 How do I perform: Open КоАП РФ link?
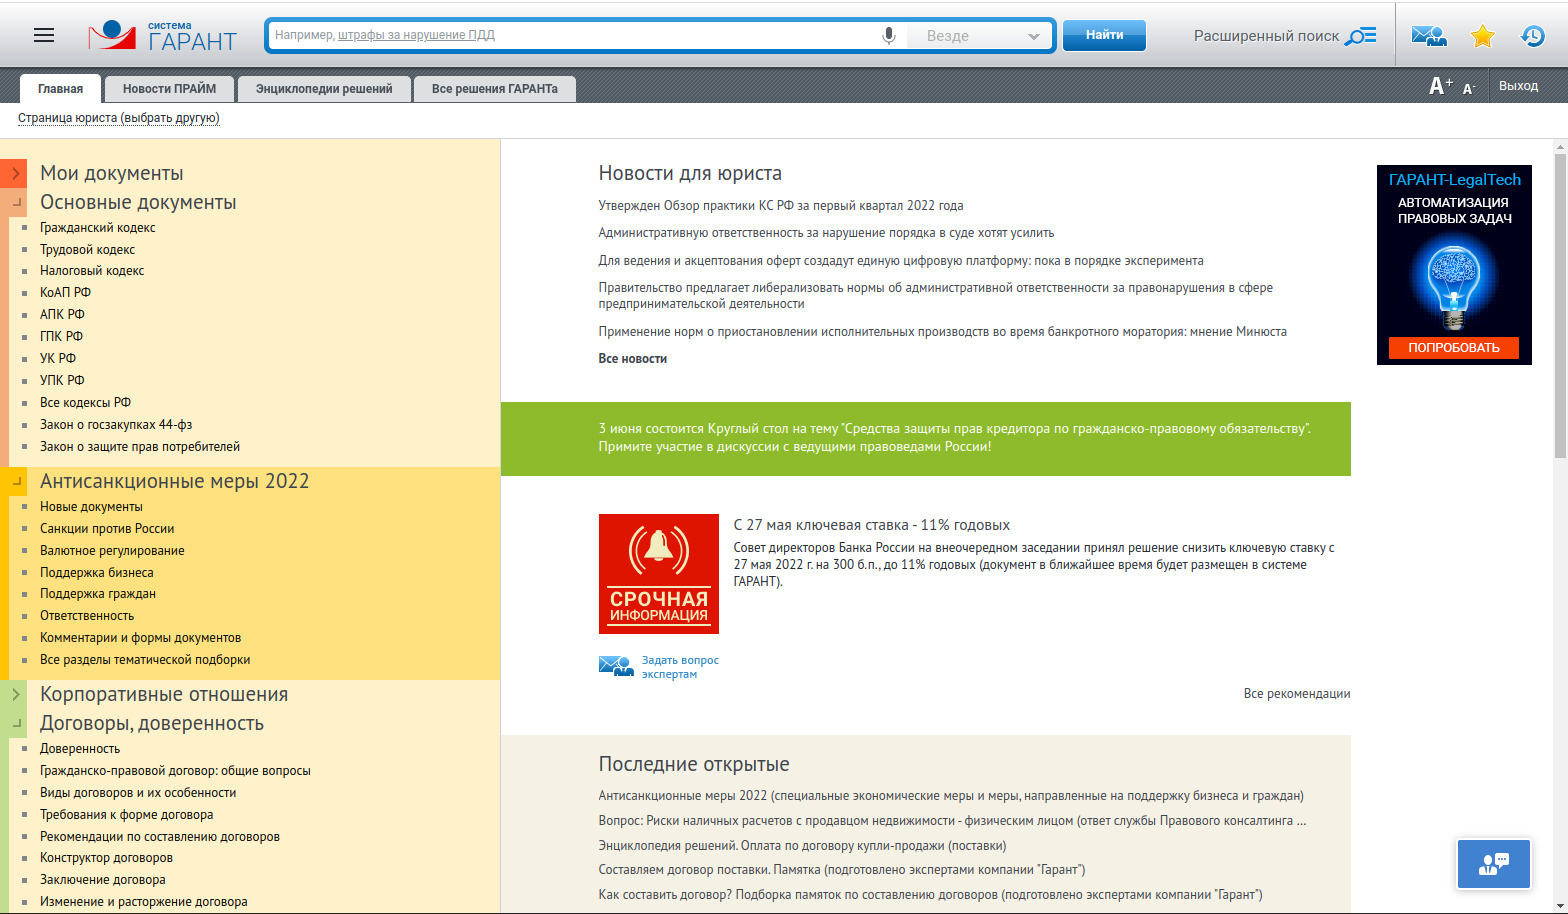pyautogui.click(x=65, y=293)
